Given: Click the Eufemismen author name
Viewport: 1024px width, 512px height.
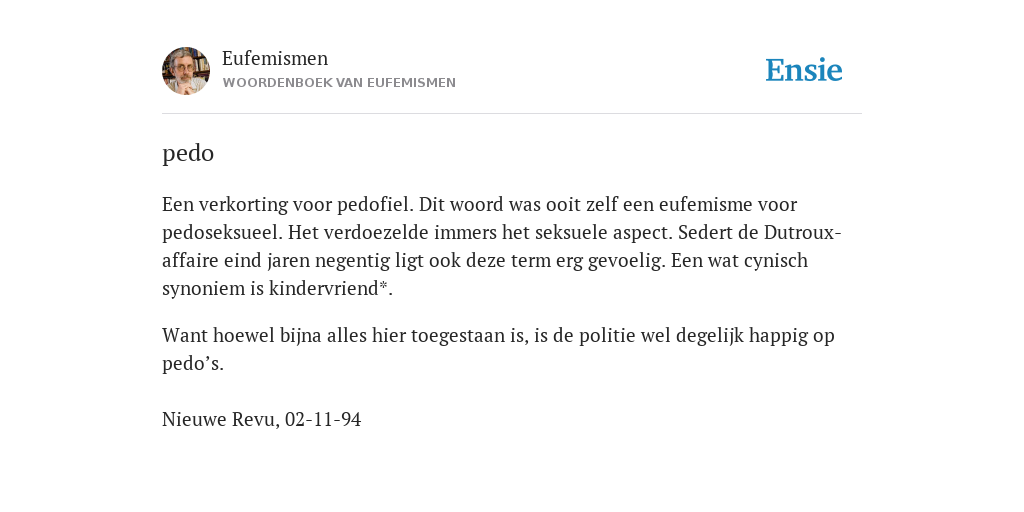Looking at the screenshot, I should [x=275, y=58].
